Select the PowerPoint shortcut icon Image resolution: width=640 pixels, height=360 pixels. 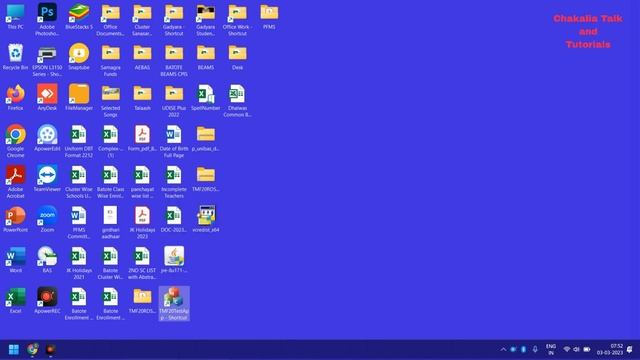[16, 219]
